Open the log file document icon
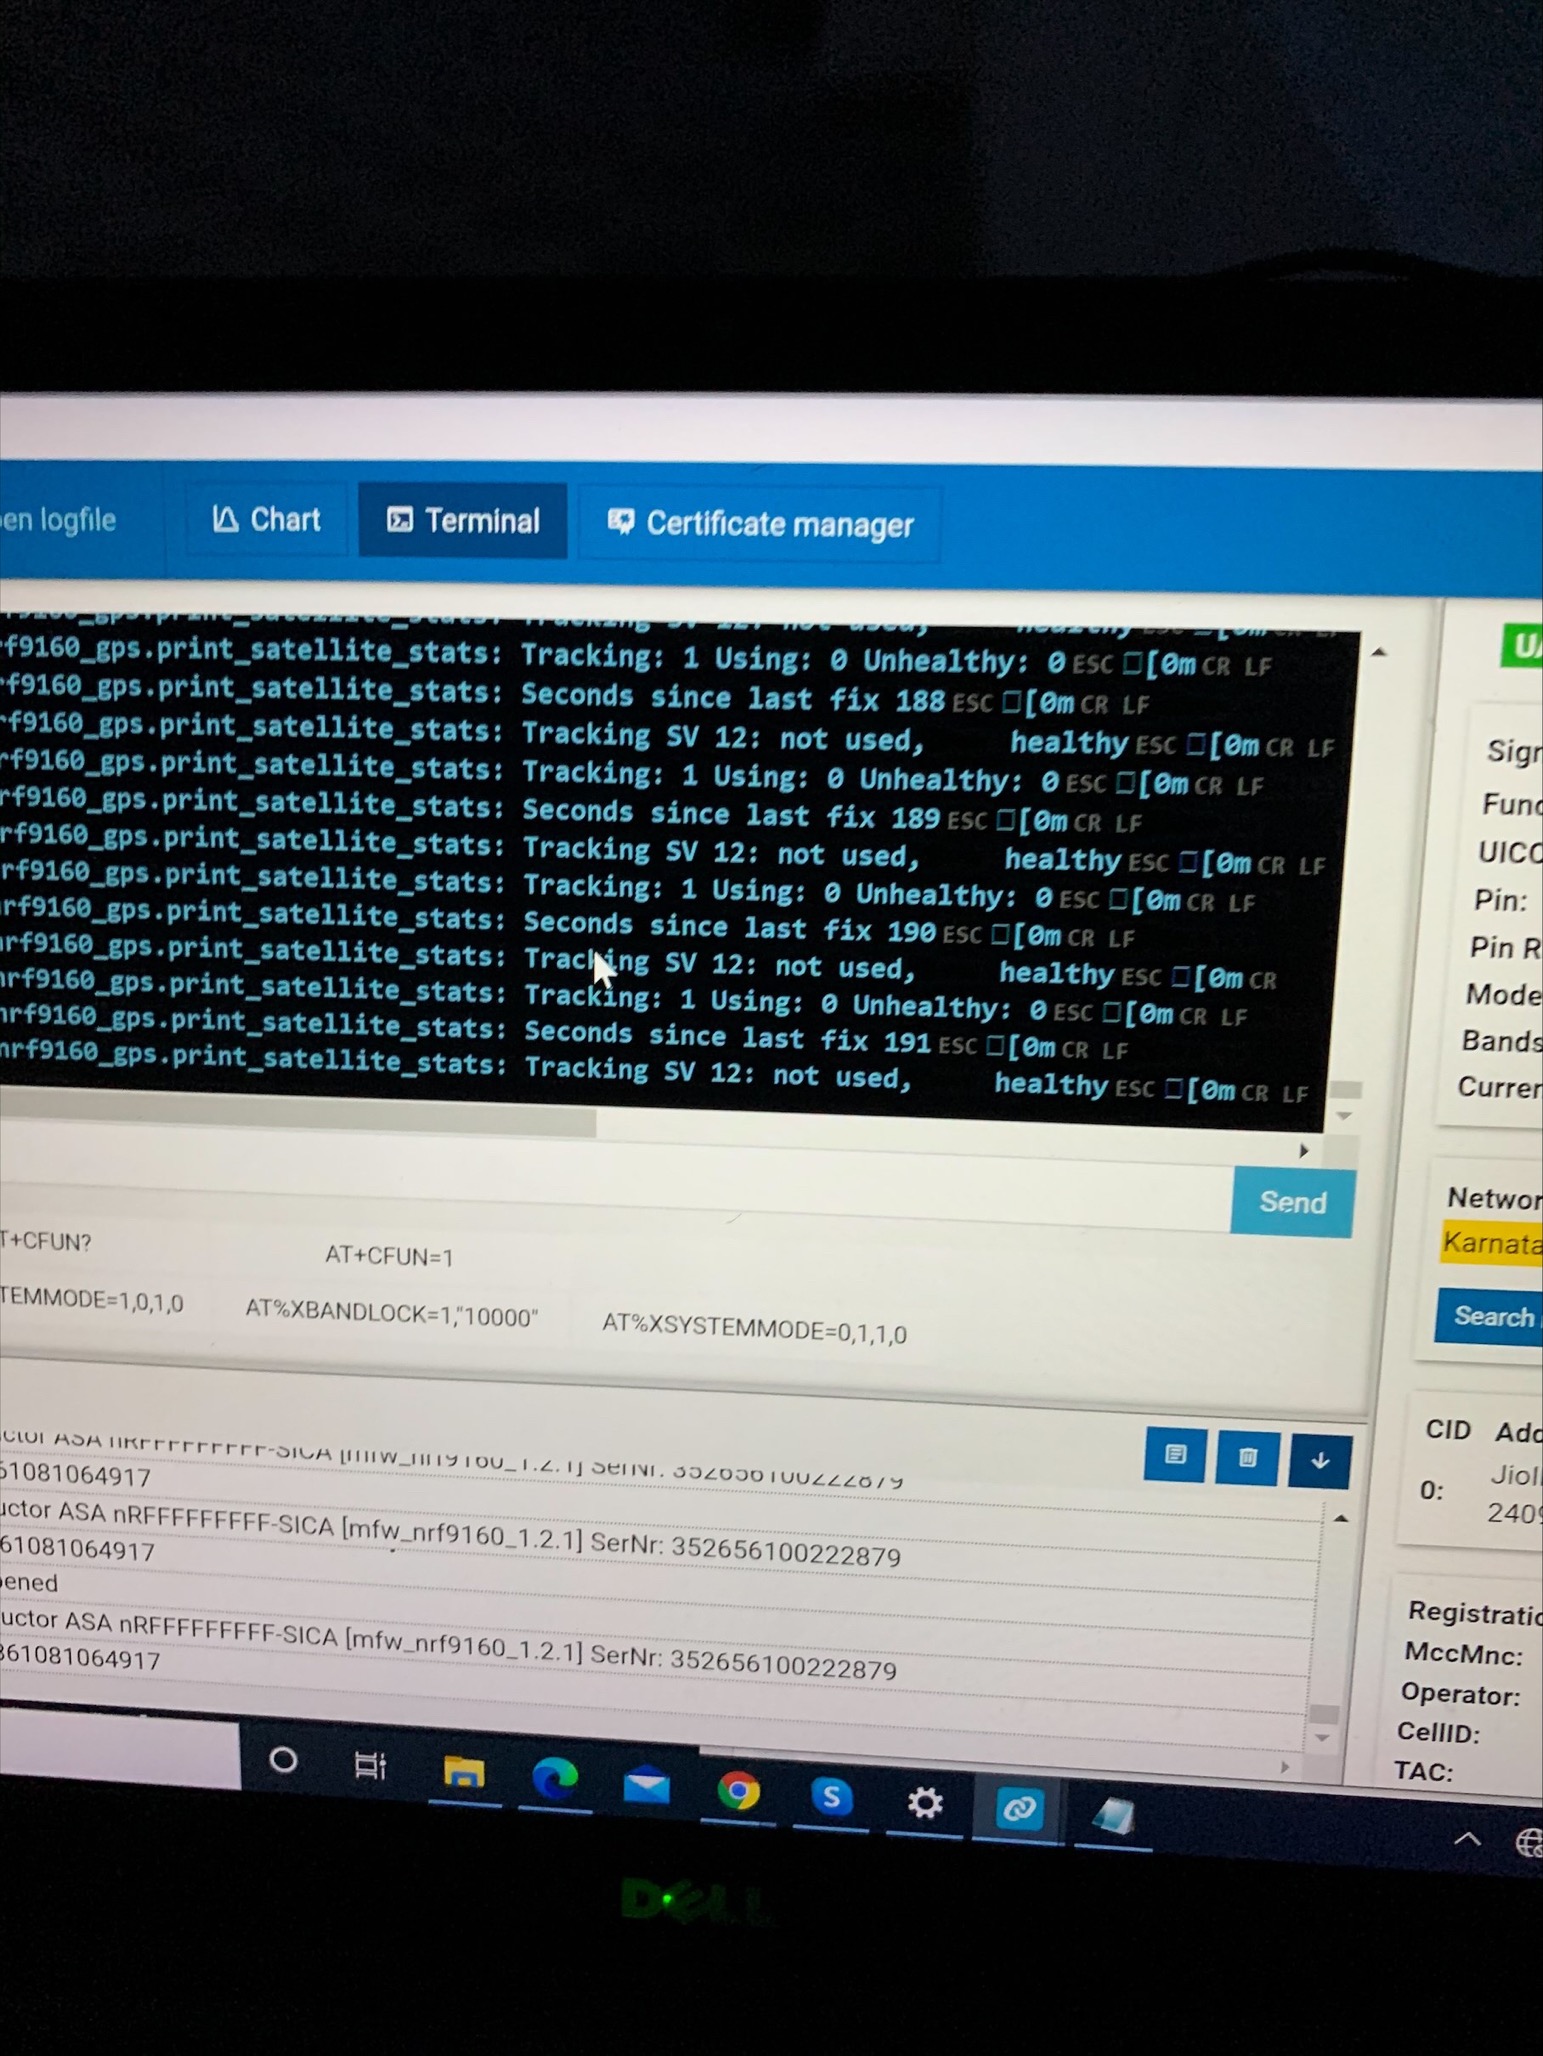Image resolution: width=1543 pixels, height=2056 pixels. 1175,1455
